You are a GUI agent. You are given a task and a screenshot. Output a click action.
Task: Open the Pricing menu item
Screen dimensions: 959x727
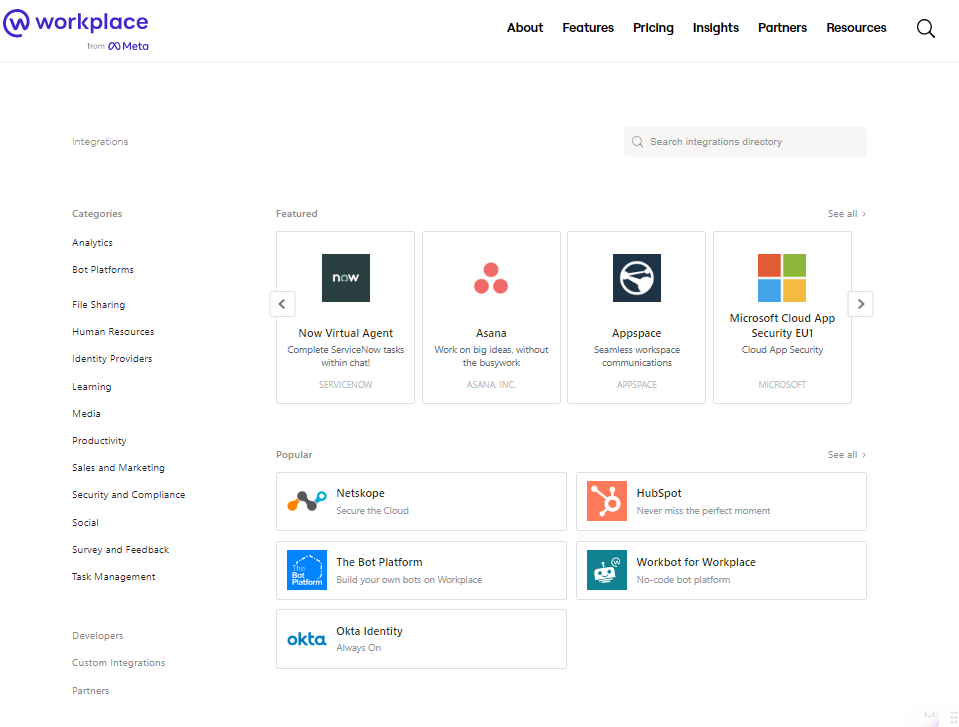(653, 28)
